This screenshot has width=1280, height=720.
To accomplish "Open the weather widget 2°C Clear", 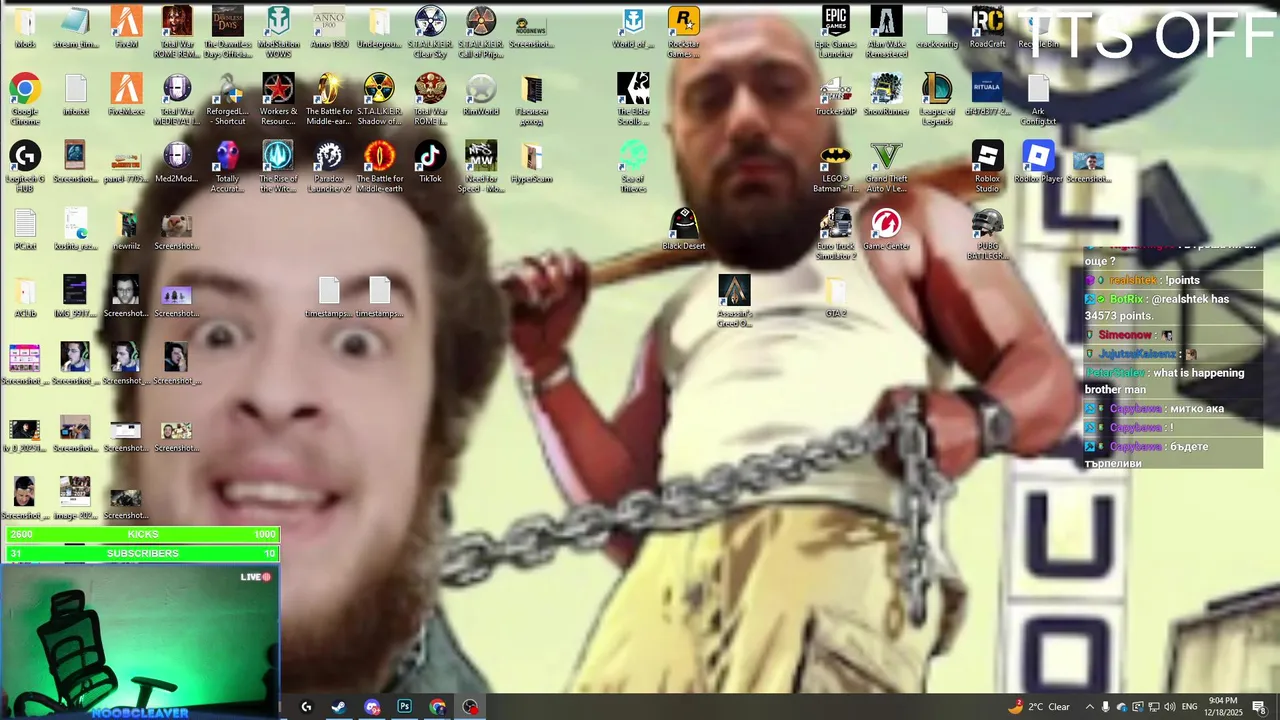I will click(1039, 707).
